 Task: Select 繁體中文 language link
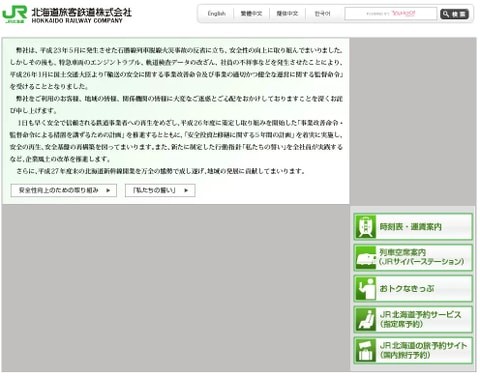[251, 14]
